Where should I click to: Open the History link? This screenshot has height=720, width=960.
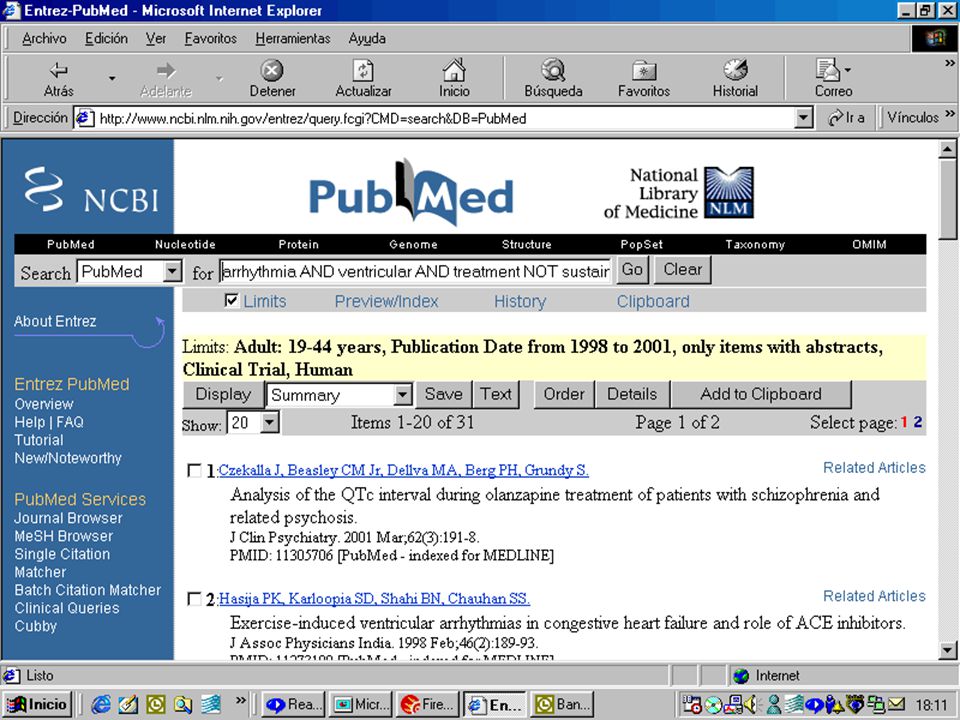520,301
